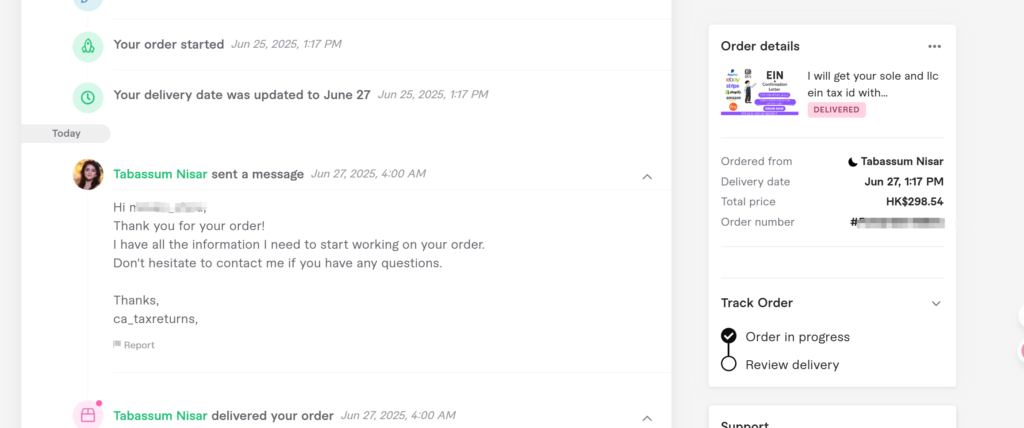
Task: Open the three-dot menu in Order details
Action: [935, 46]
